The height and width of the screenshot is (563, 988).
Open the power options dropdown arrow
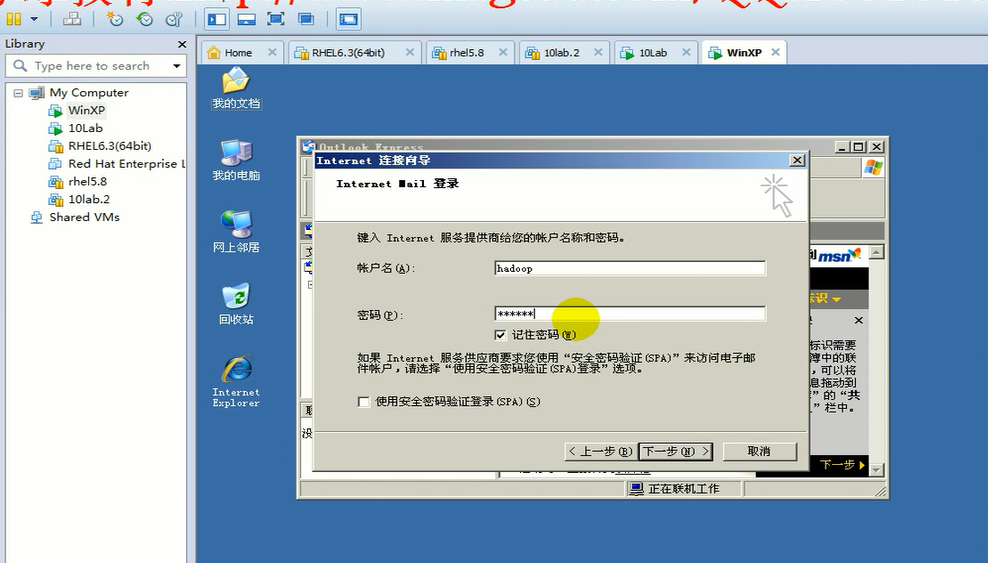click(34, 20)
